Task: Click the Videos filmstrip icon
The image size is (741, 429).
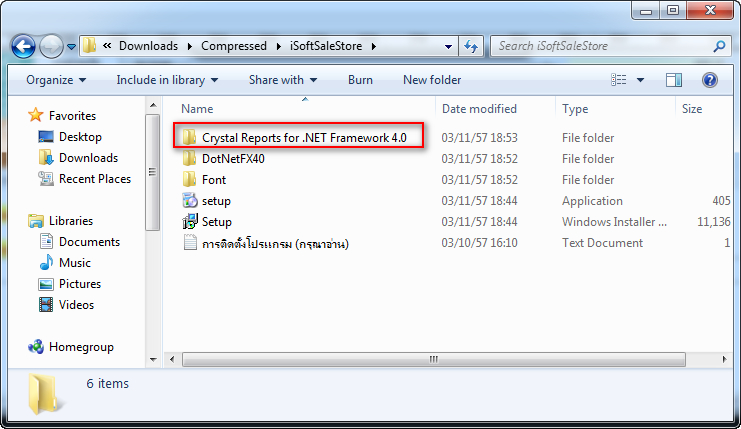Action: tap(46, 305)
